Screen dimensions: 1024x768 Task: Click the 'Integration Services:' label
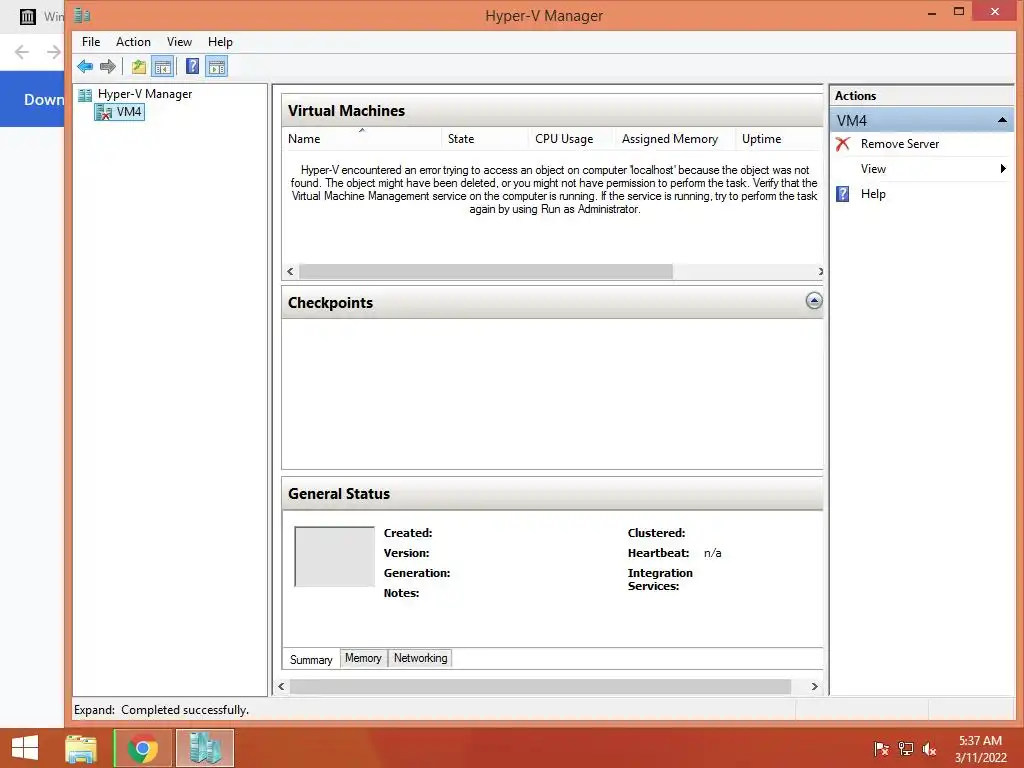[x=660, y=579]
